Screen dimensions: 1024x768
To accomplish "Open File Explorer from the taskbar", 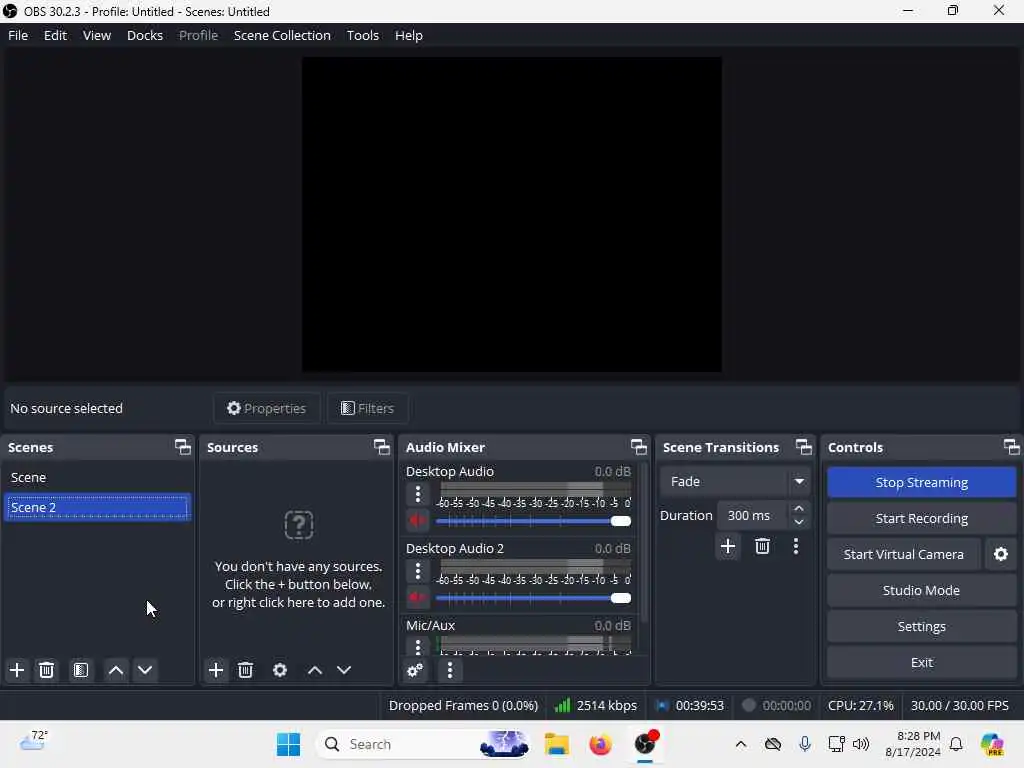I will click(556, 744).
